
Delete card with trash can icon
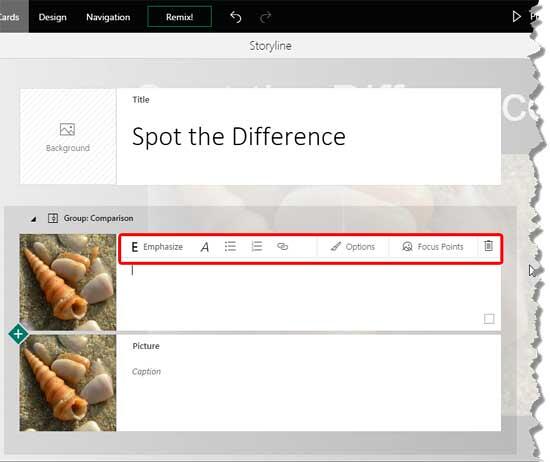(x=488, y=246)
